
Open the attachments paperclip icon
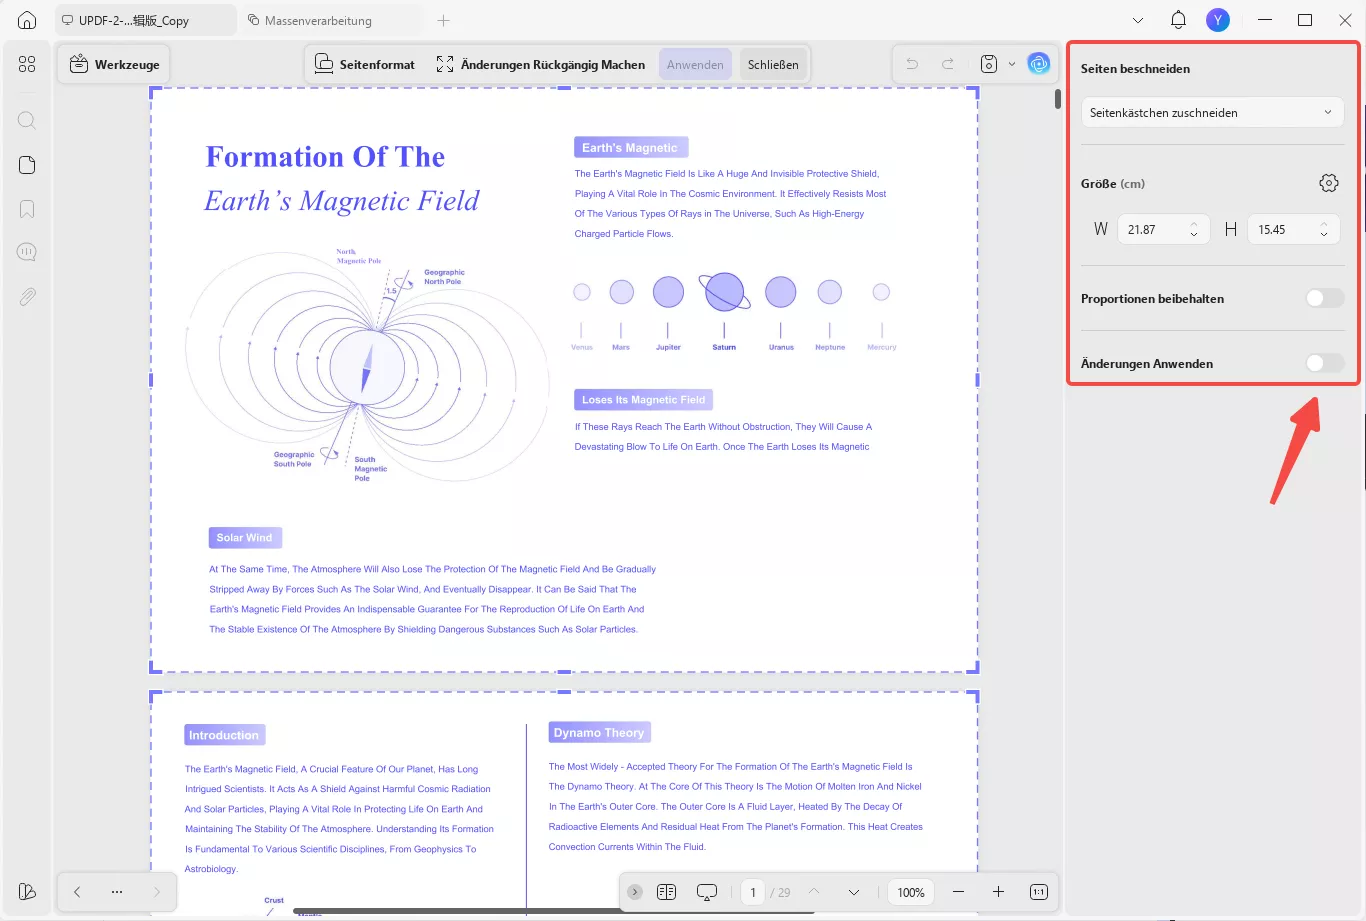27,297
